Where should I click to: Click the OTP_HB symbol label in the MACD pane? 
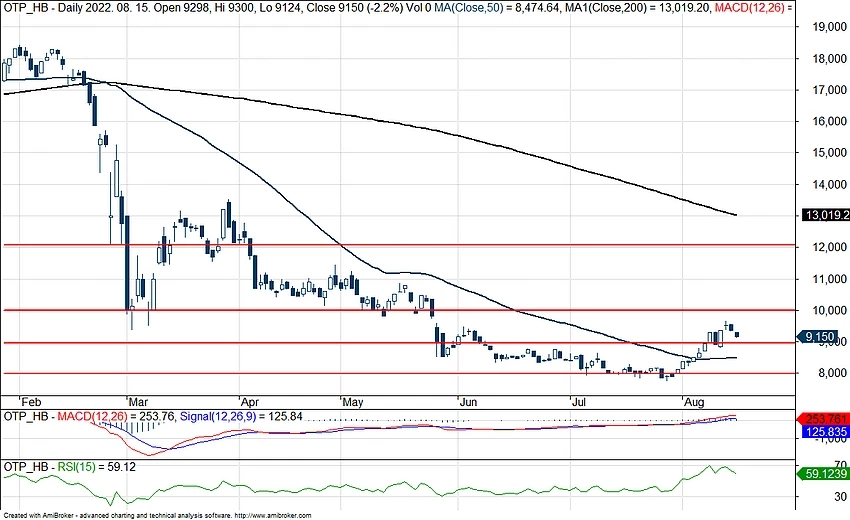point(25,415)
